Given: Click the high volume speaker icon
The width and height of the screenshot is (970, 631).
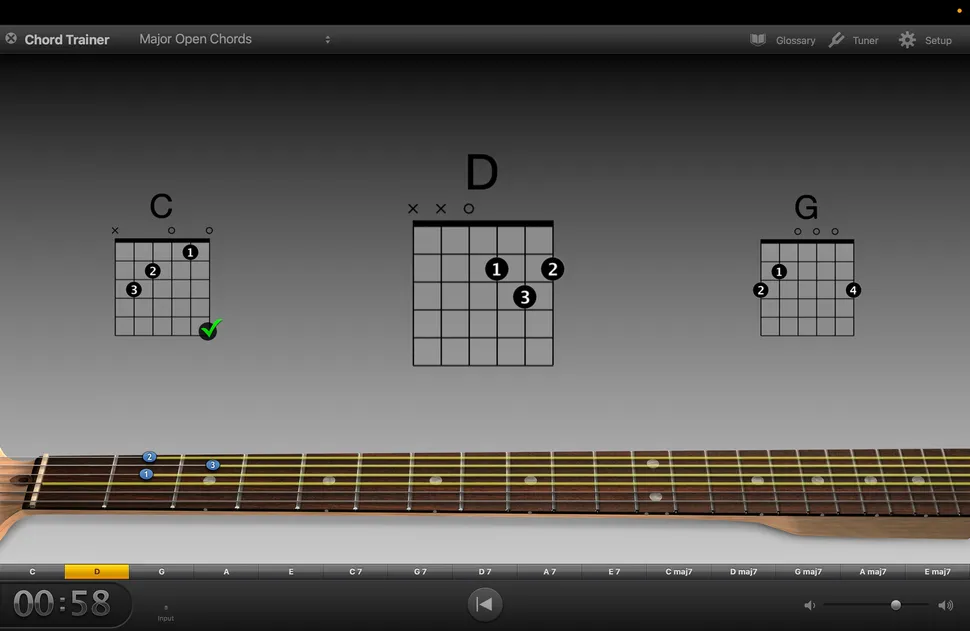Looking at the screenshot, I should pyautogui.click(x=945, y=605).
